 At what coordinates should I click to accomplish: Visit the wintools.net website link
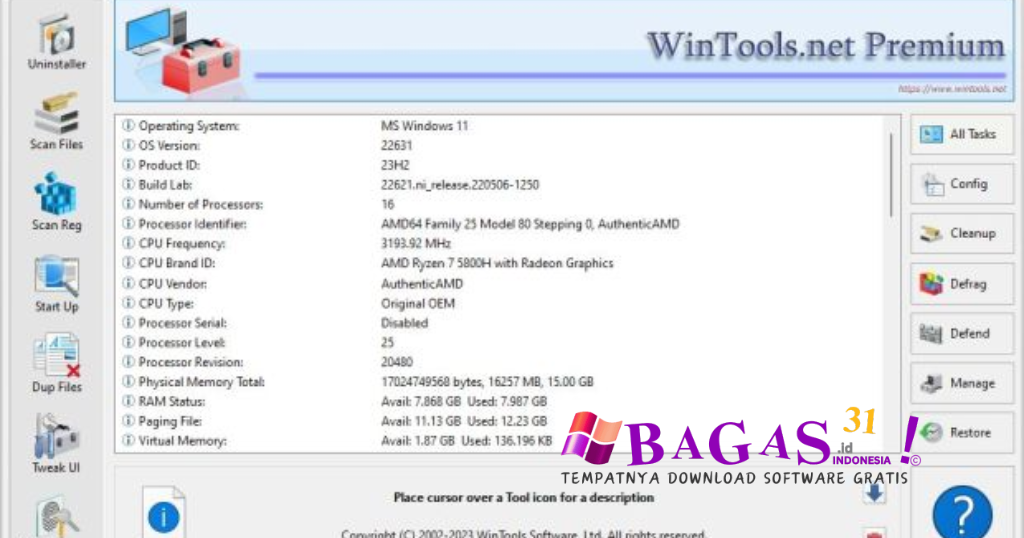[x=952, y=89]
